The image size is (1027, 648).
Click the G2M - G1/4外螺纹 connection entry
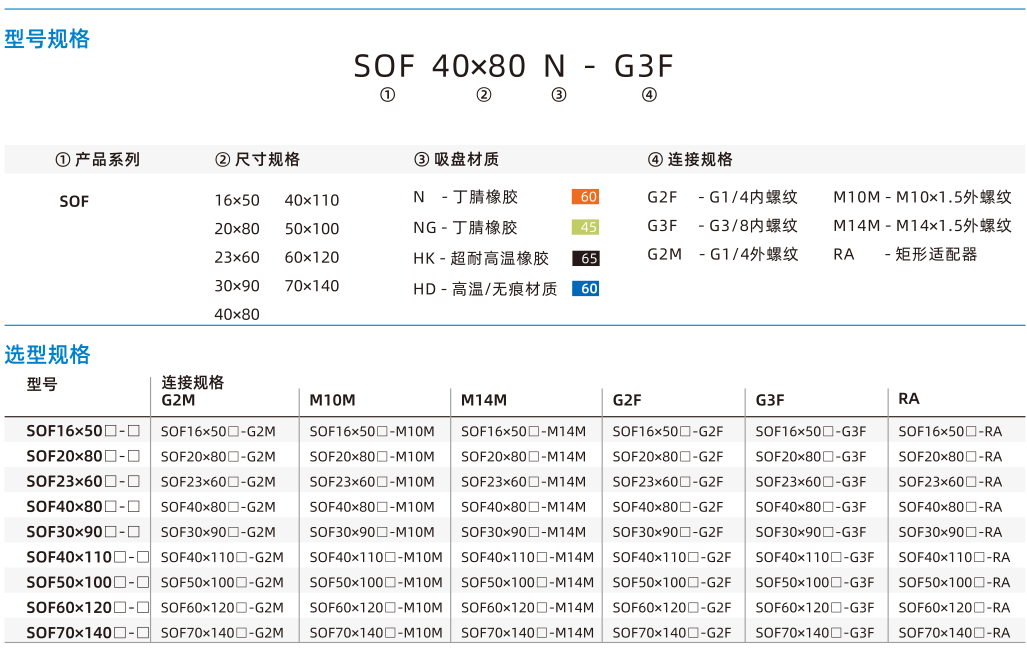coord(722,254)
